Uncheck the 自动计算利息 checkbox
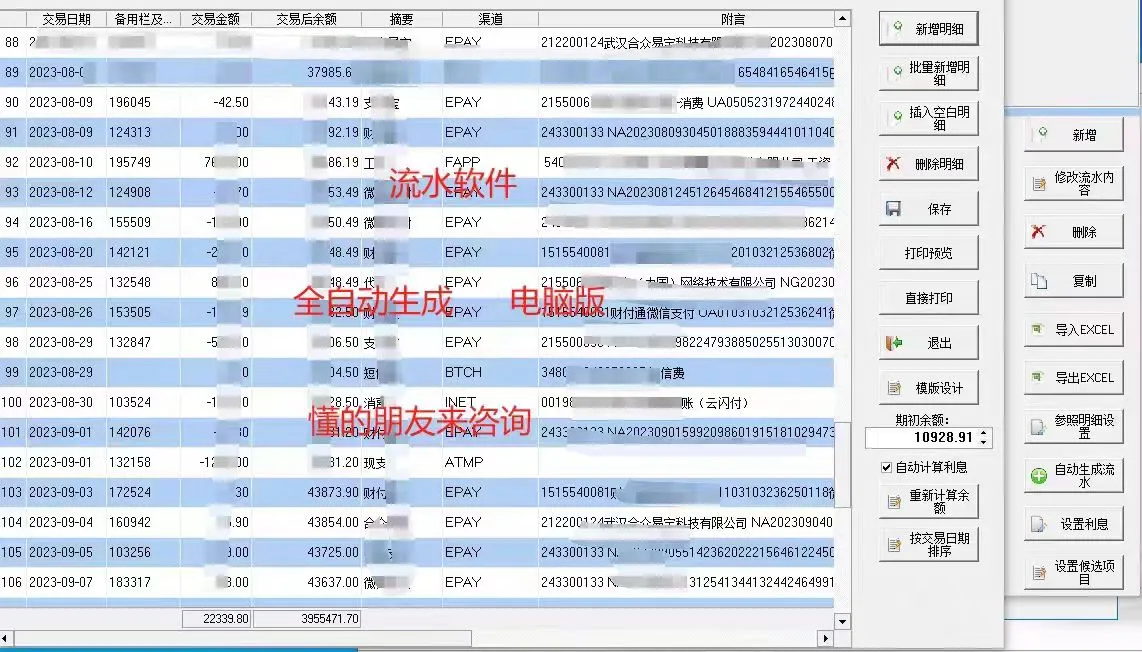 pyautogui.click(x=886, y=467)
